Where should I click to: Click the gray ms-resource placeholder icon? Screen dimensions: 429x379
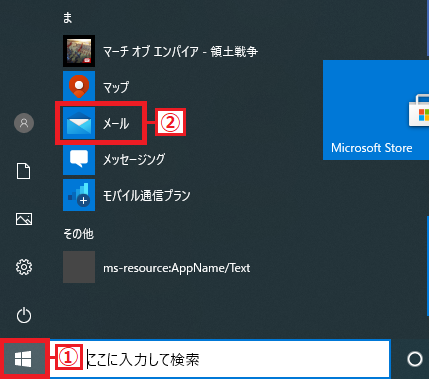pyautogui.click(x=79, y=267)
